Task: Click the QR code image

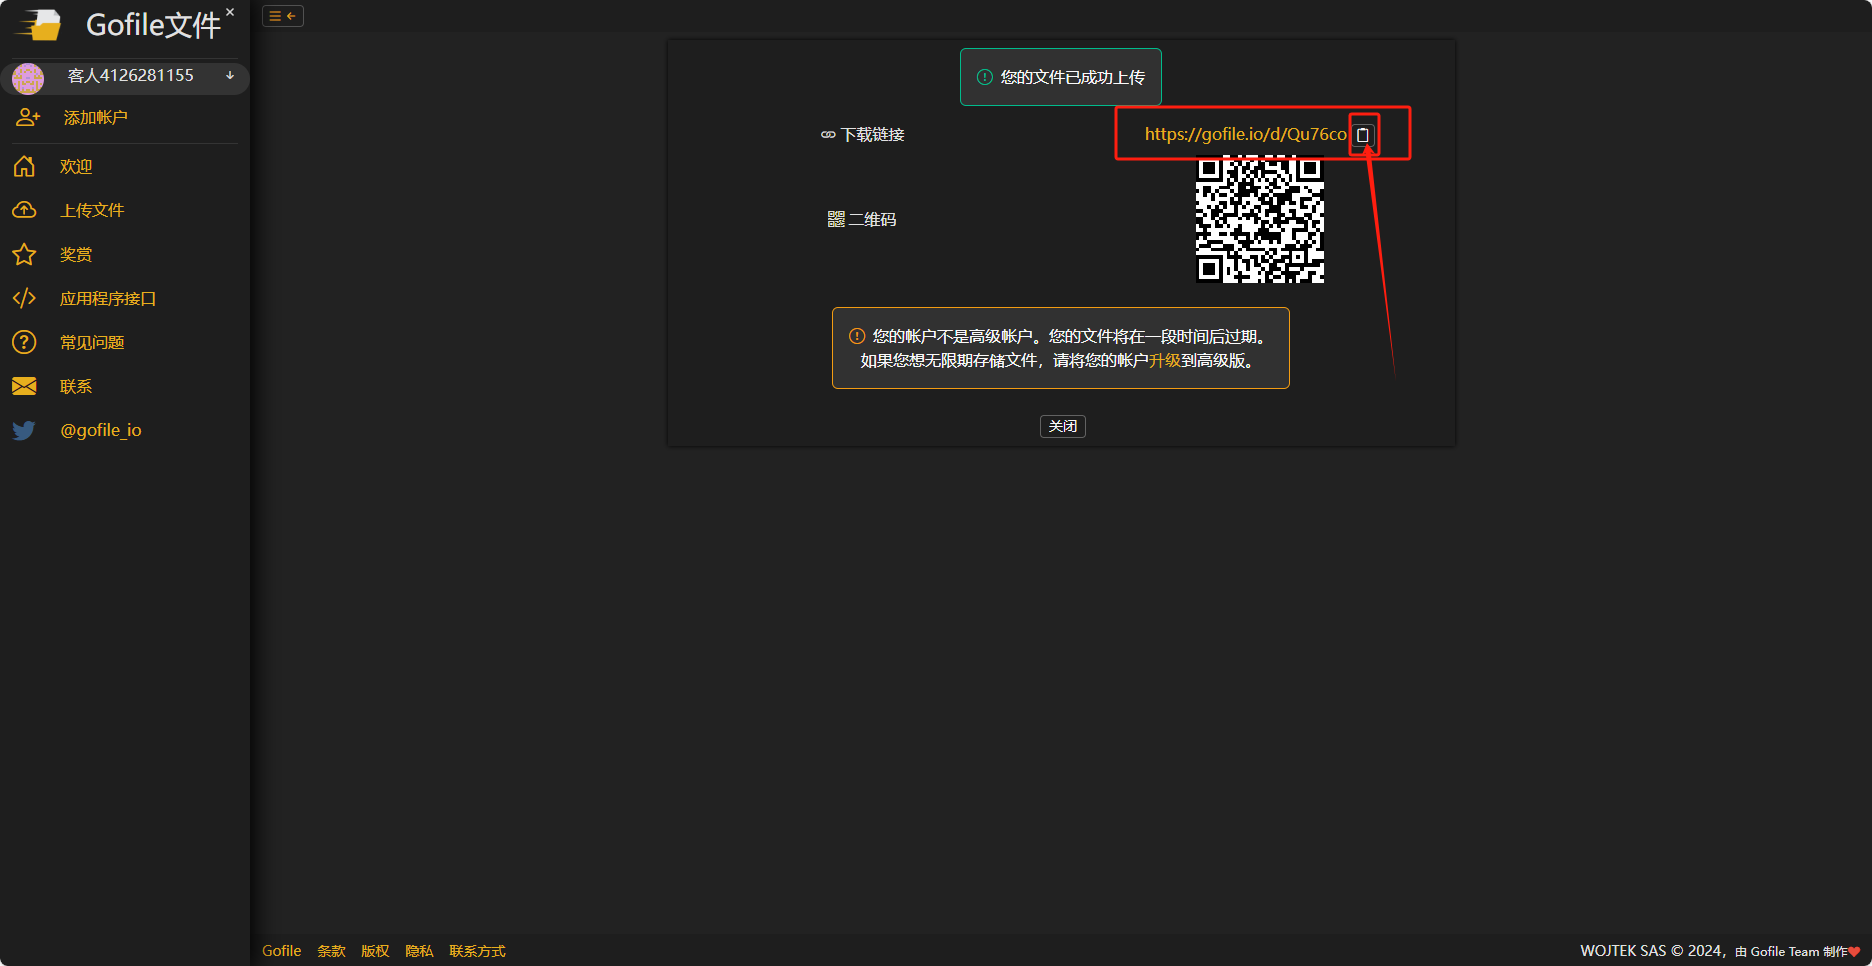Action: coord(1260,220)
